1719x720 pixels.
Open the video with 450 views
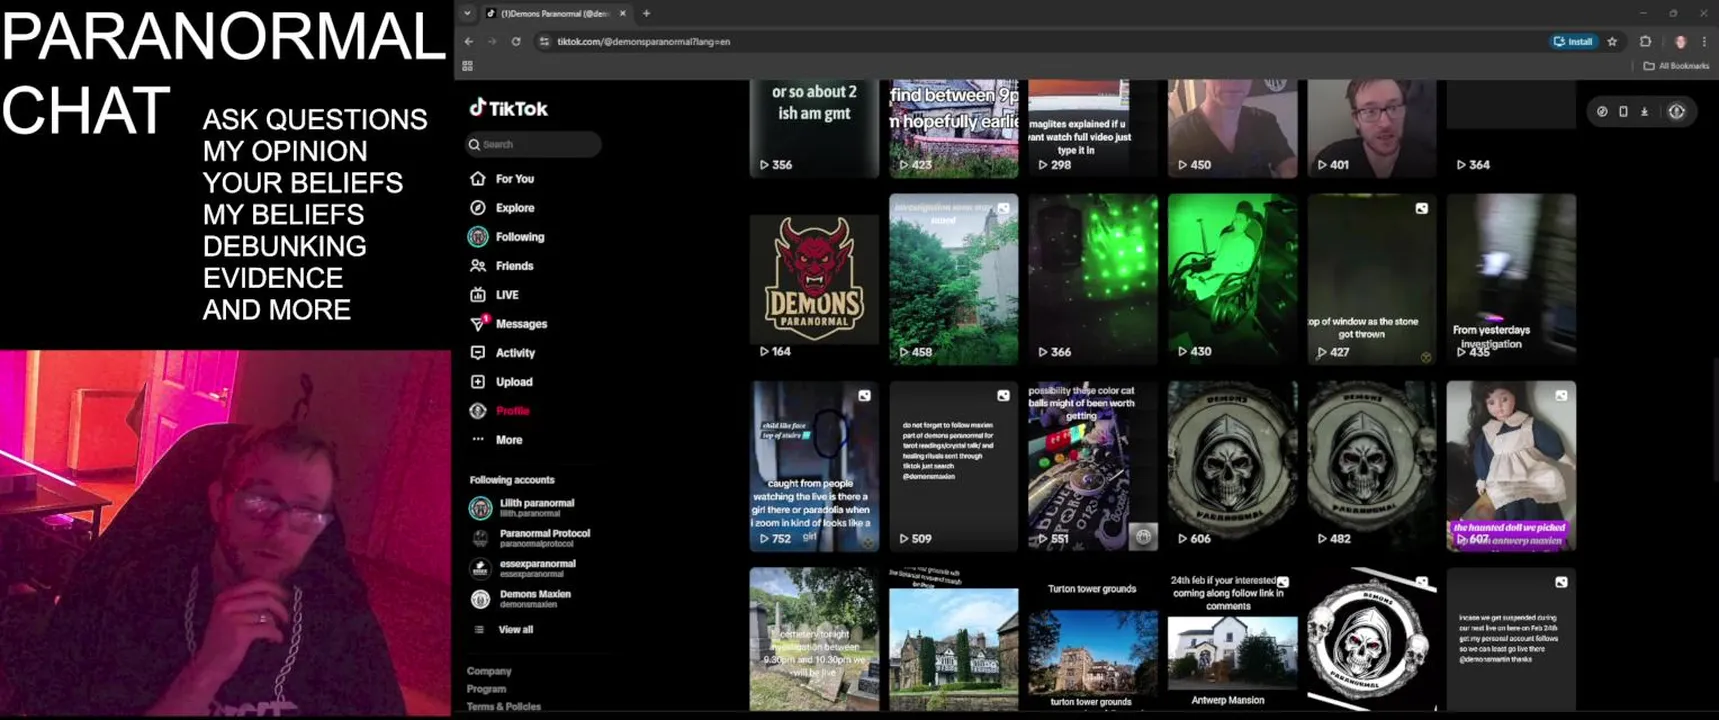click(1233, 128)
